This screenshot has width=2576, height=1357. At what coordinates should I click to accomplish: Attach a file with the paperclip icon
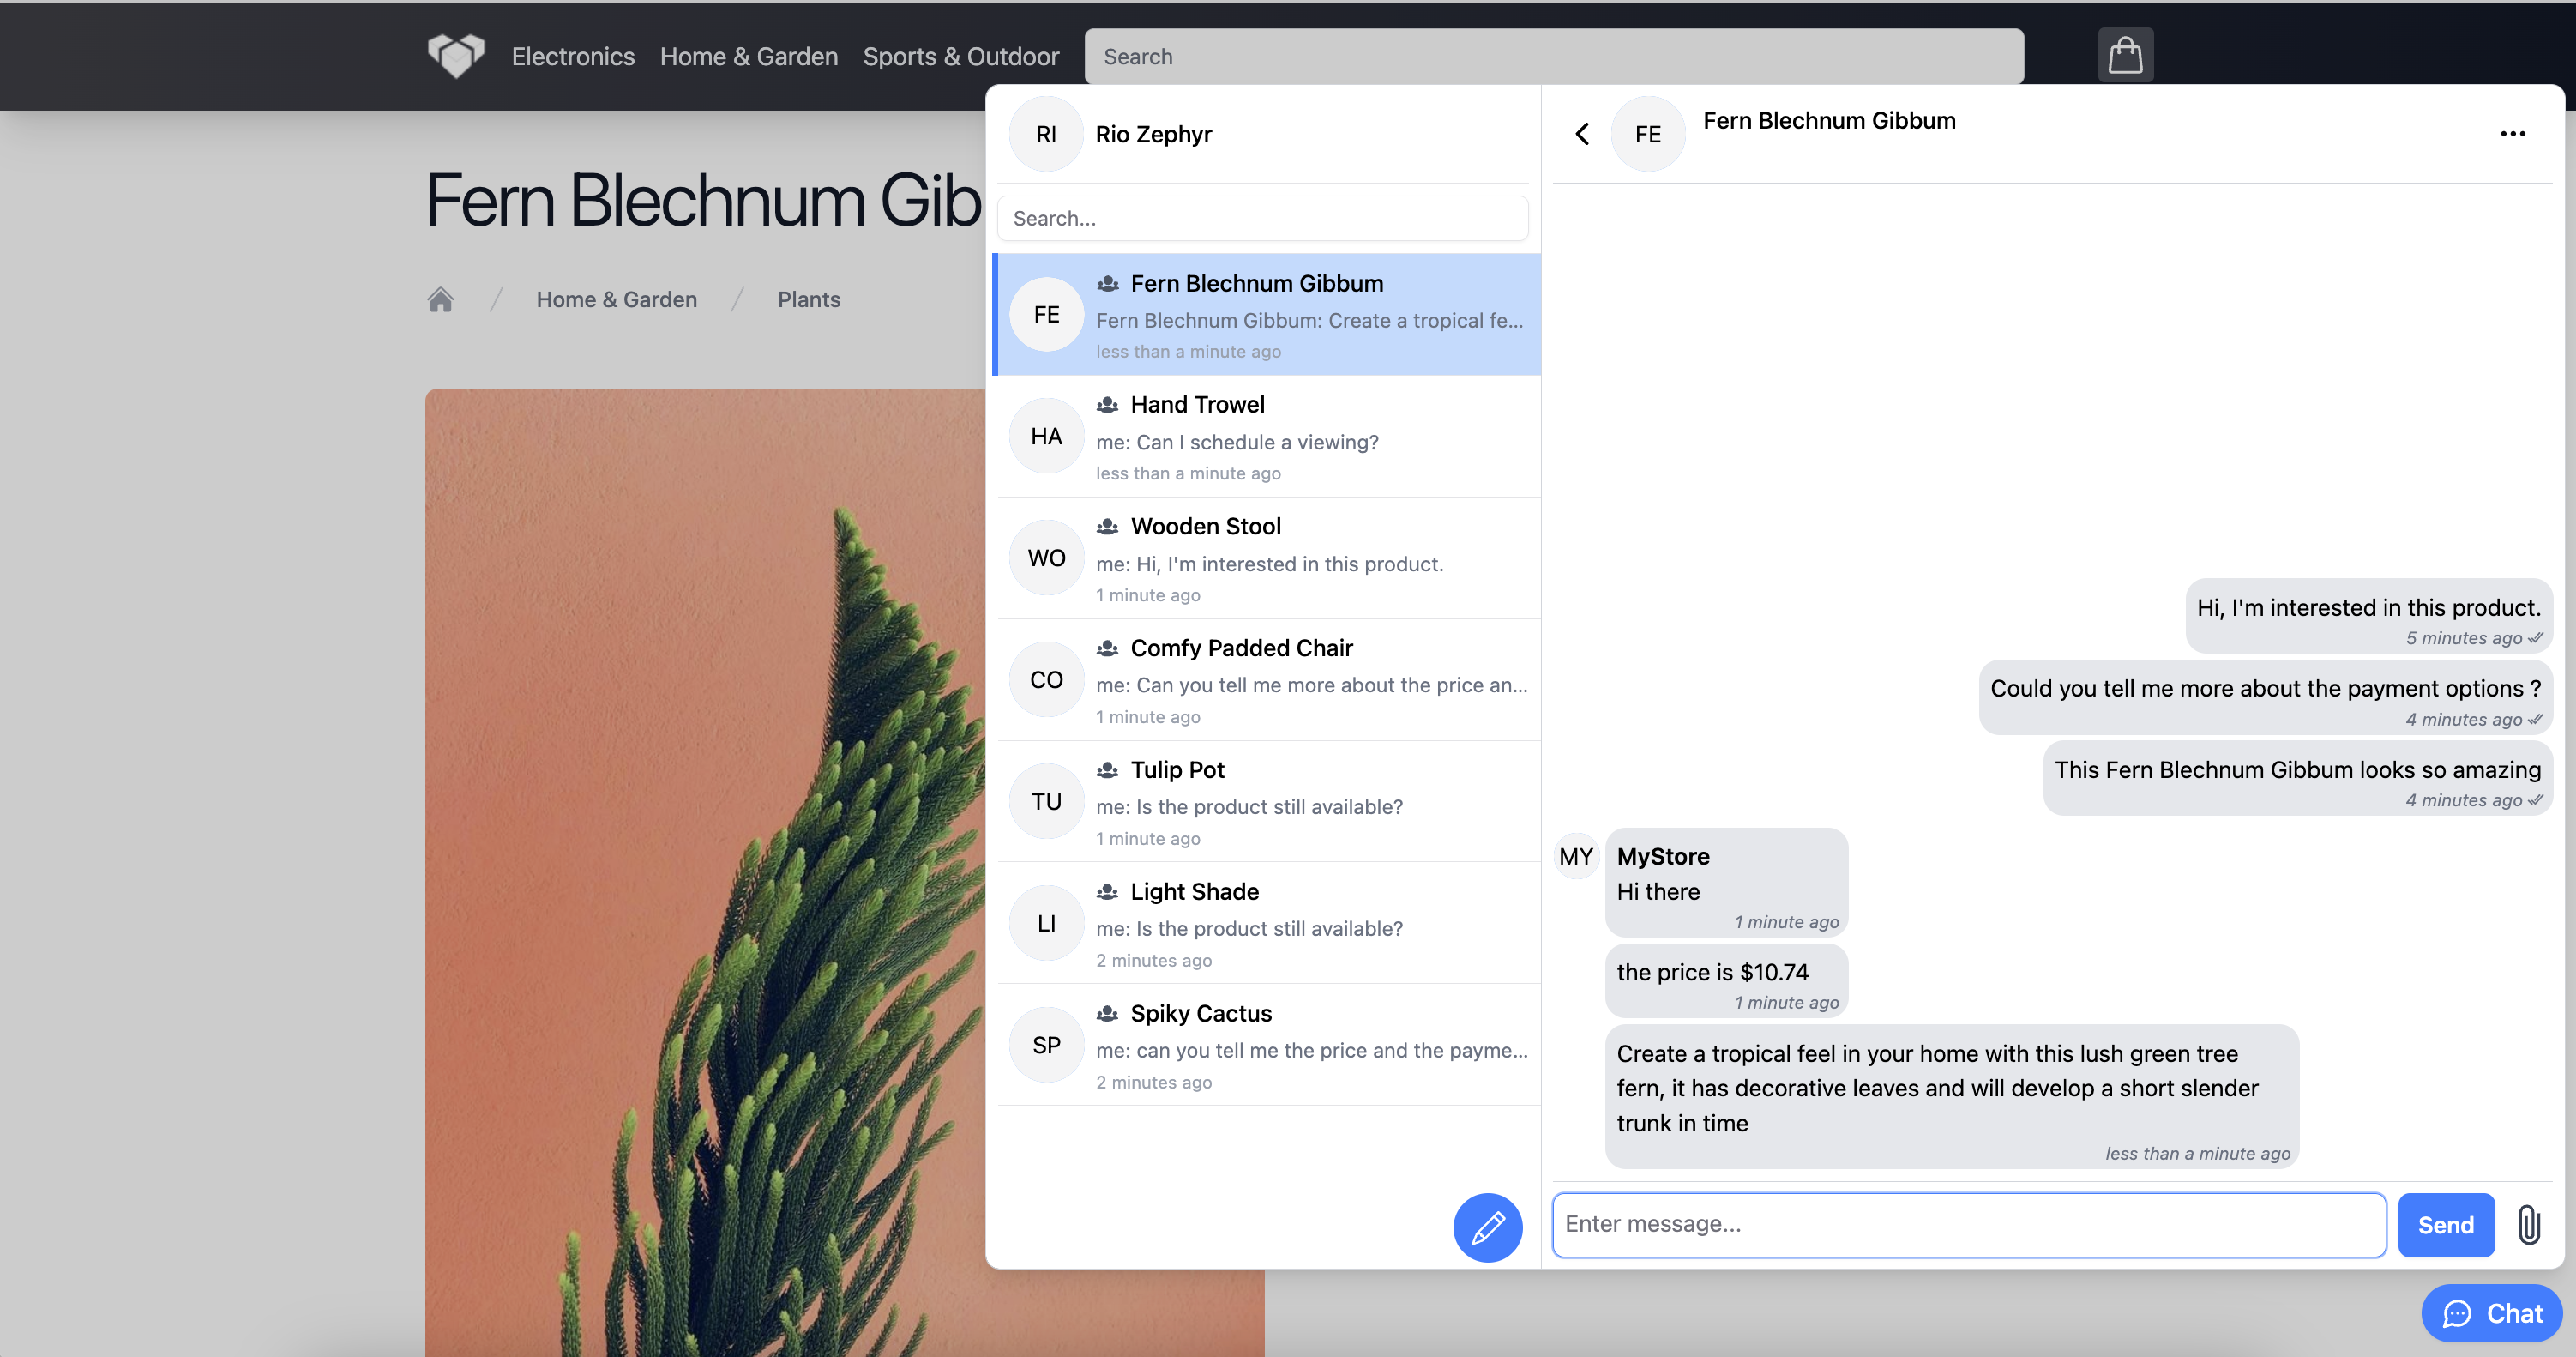click(2529, 1225)
